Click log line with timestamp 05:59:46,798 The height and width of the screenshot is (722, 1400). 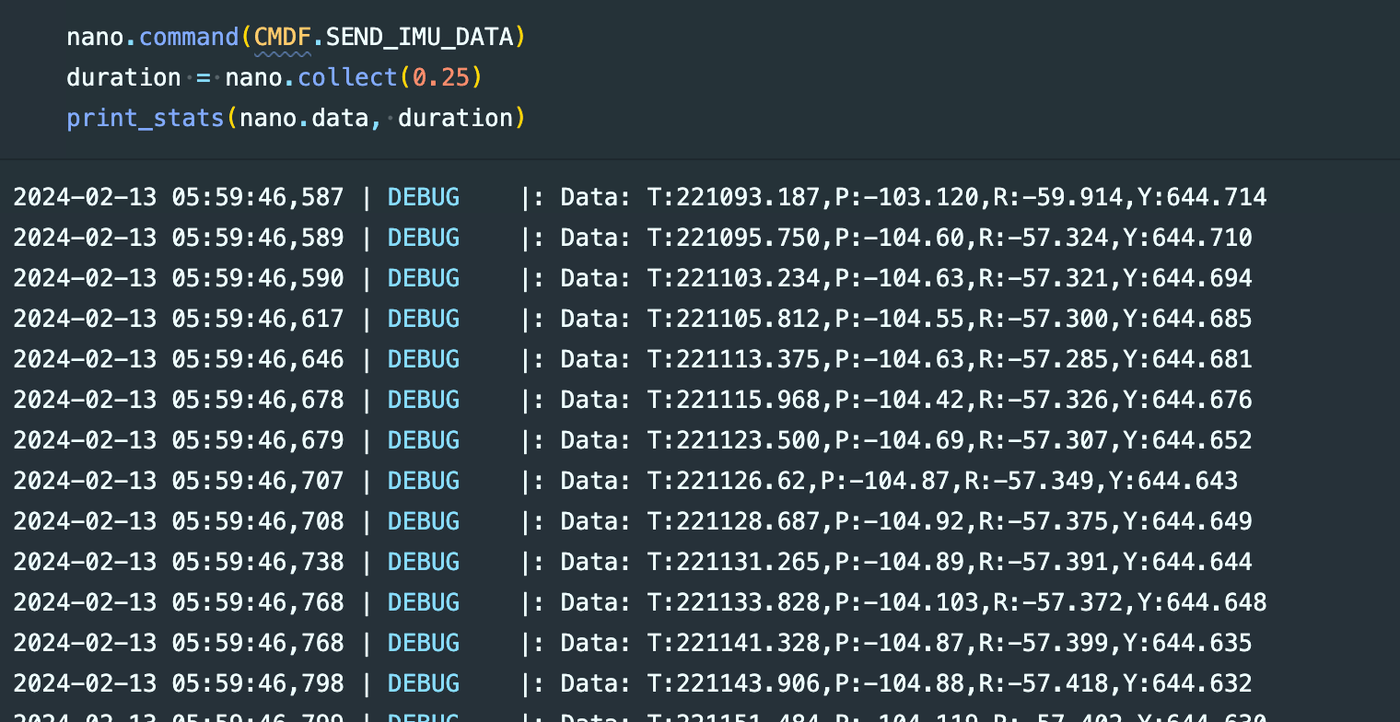coord(633,683)
